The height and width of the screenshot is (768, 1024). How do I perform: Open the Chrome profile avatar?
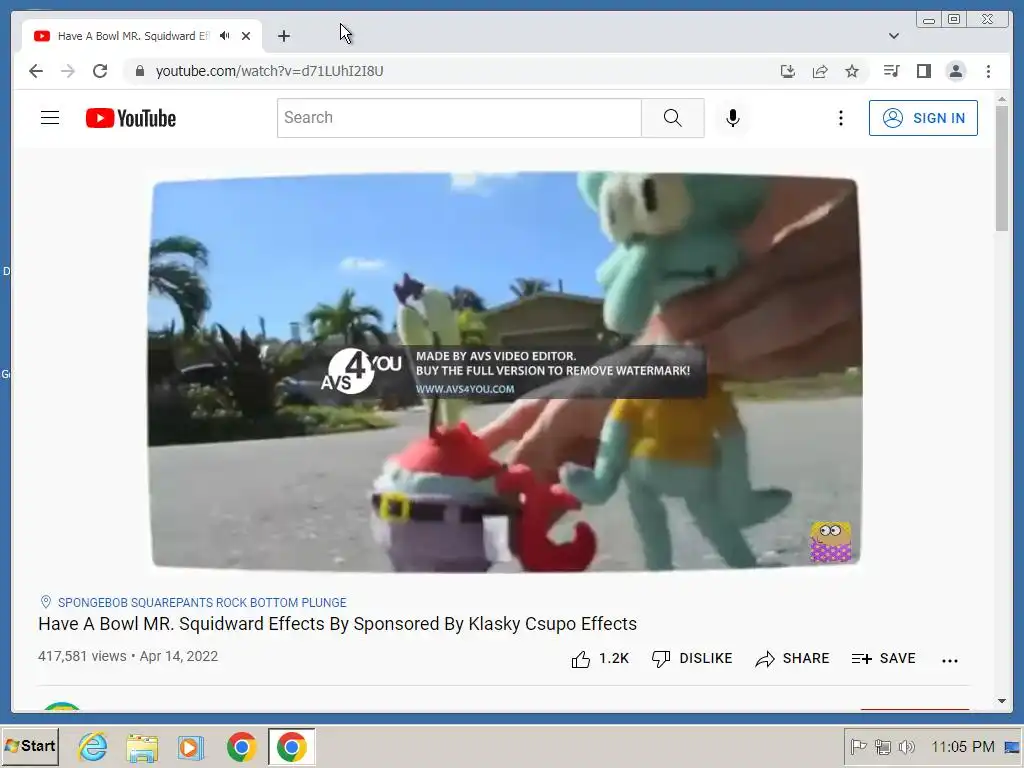[x=956, y=71]
